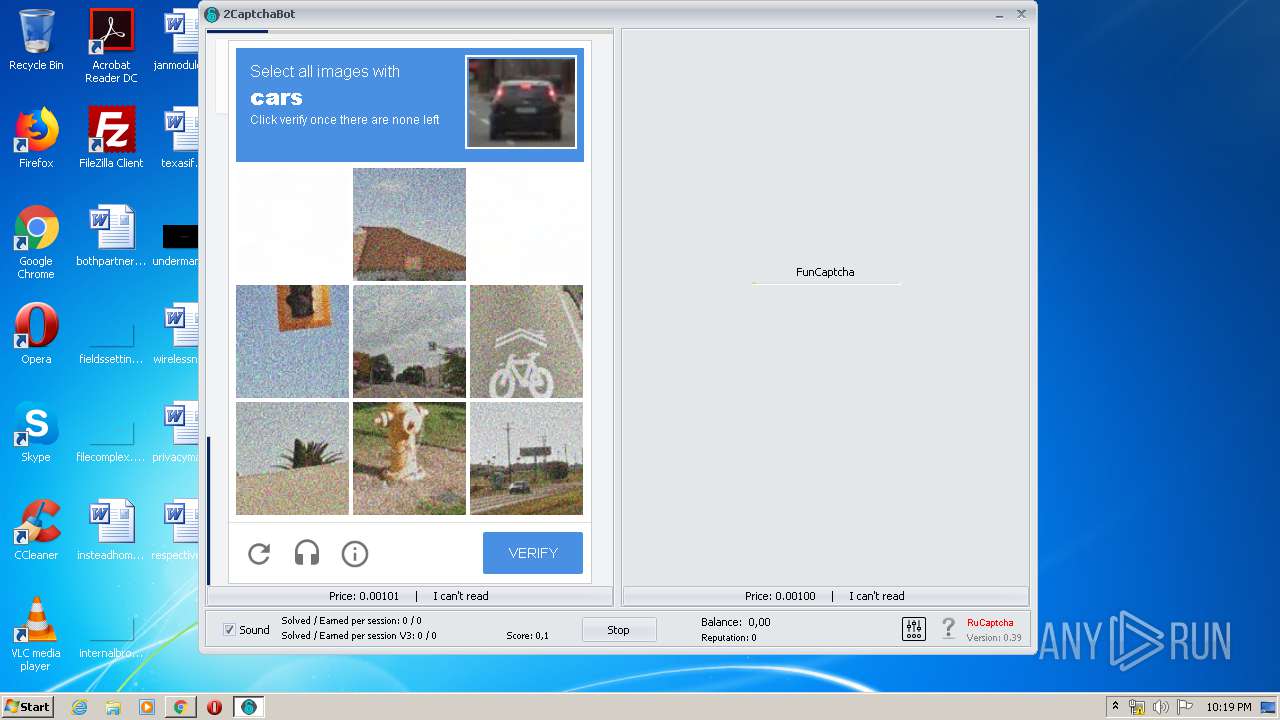The image size is (1280, 720).
Task: Click 2CaptchaBot taskbar button
Action: point(249,707)
